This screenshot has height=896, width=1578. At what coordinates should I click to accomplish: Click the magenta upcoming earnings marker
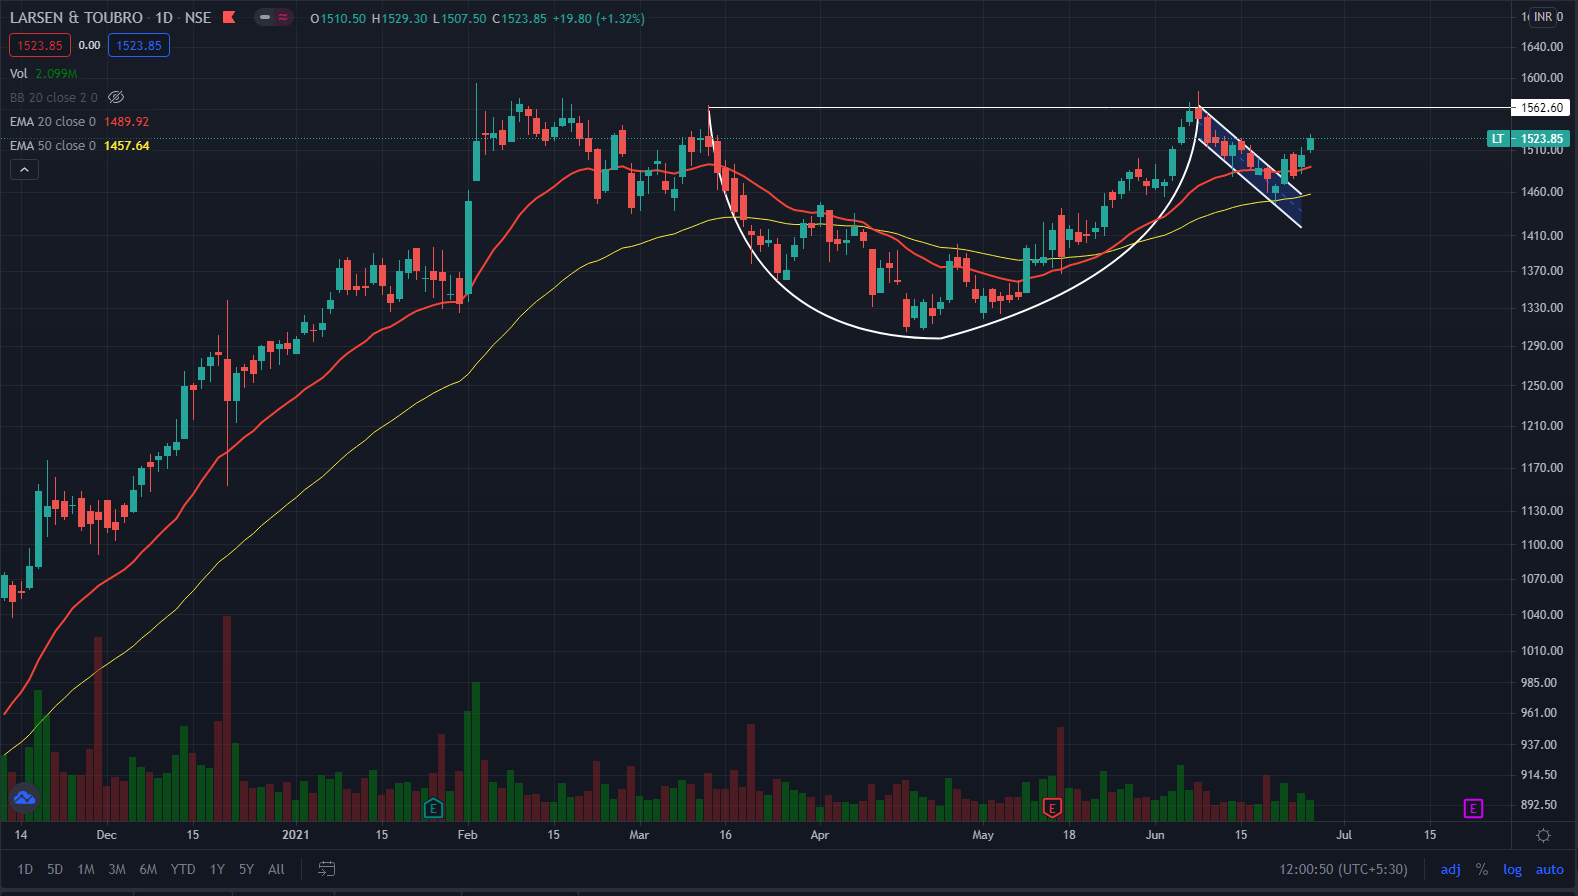(x=1473, y=808)
